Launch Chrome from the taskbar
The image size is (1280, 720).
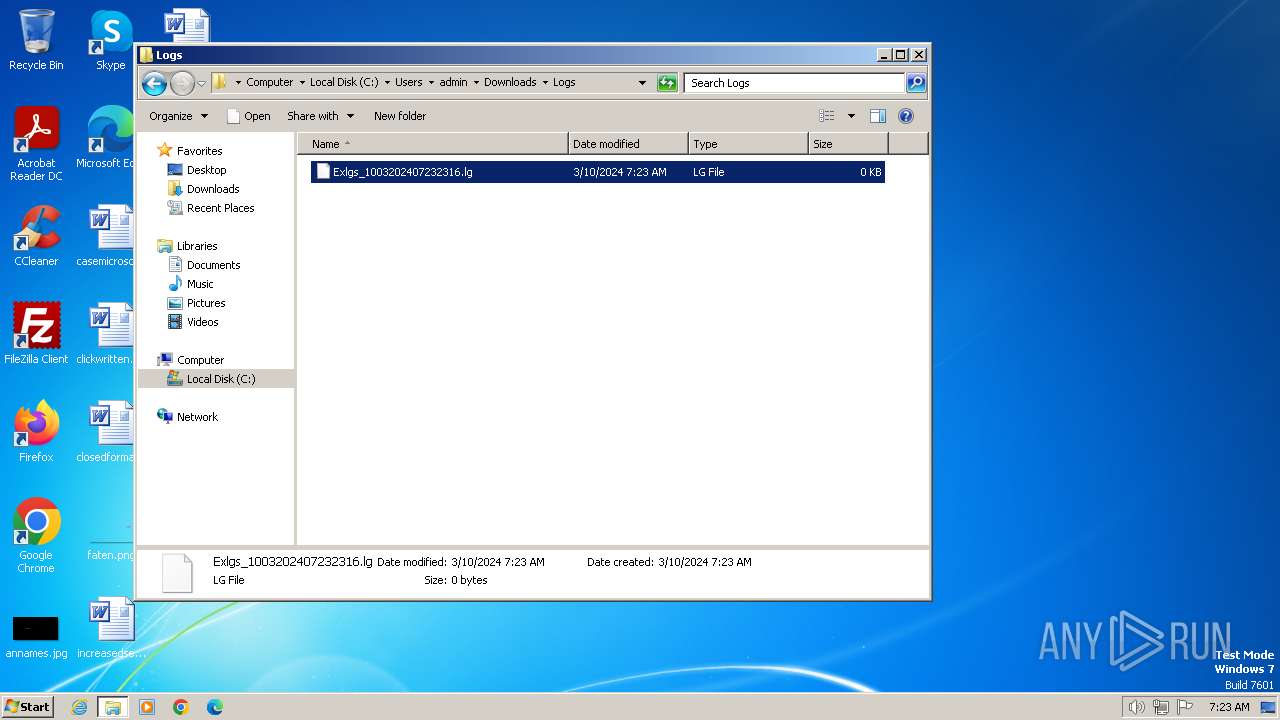[x=181, y=707]
